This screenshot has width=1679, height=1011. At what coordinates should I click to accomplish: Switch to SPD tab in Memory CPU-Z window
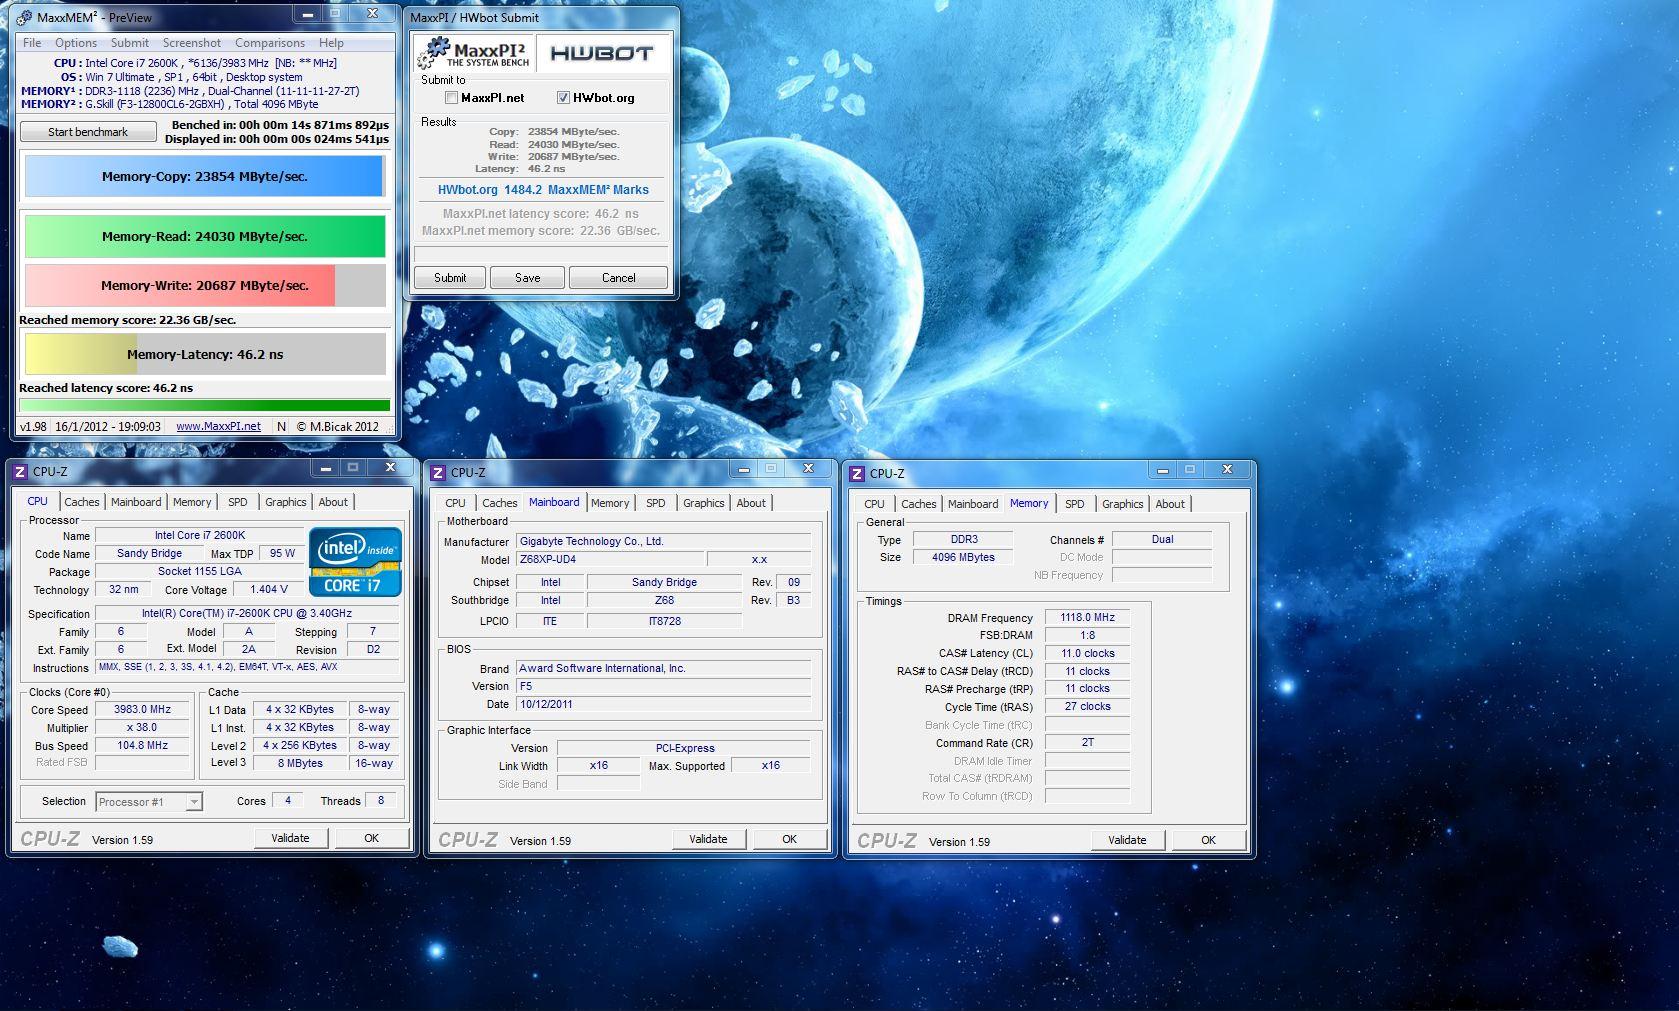click(1074, 504)
